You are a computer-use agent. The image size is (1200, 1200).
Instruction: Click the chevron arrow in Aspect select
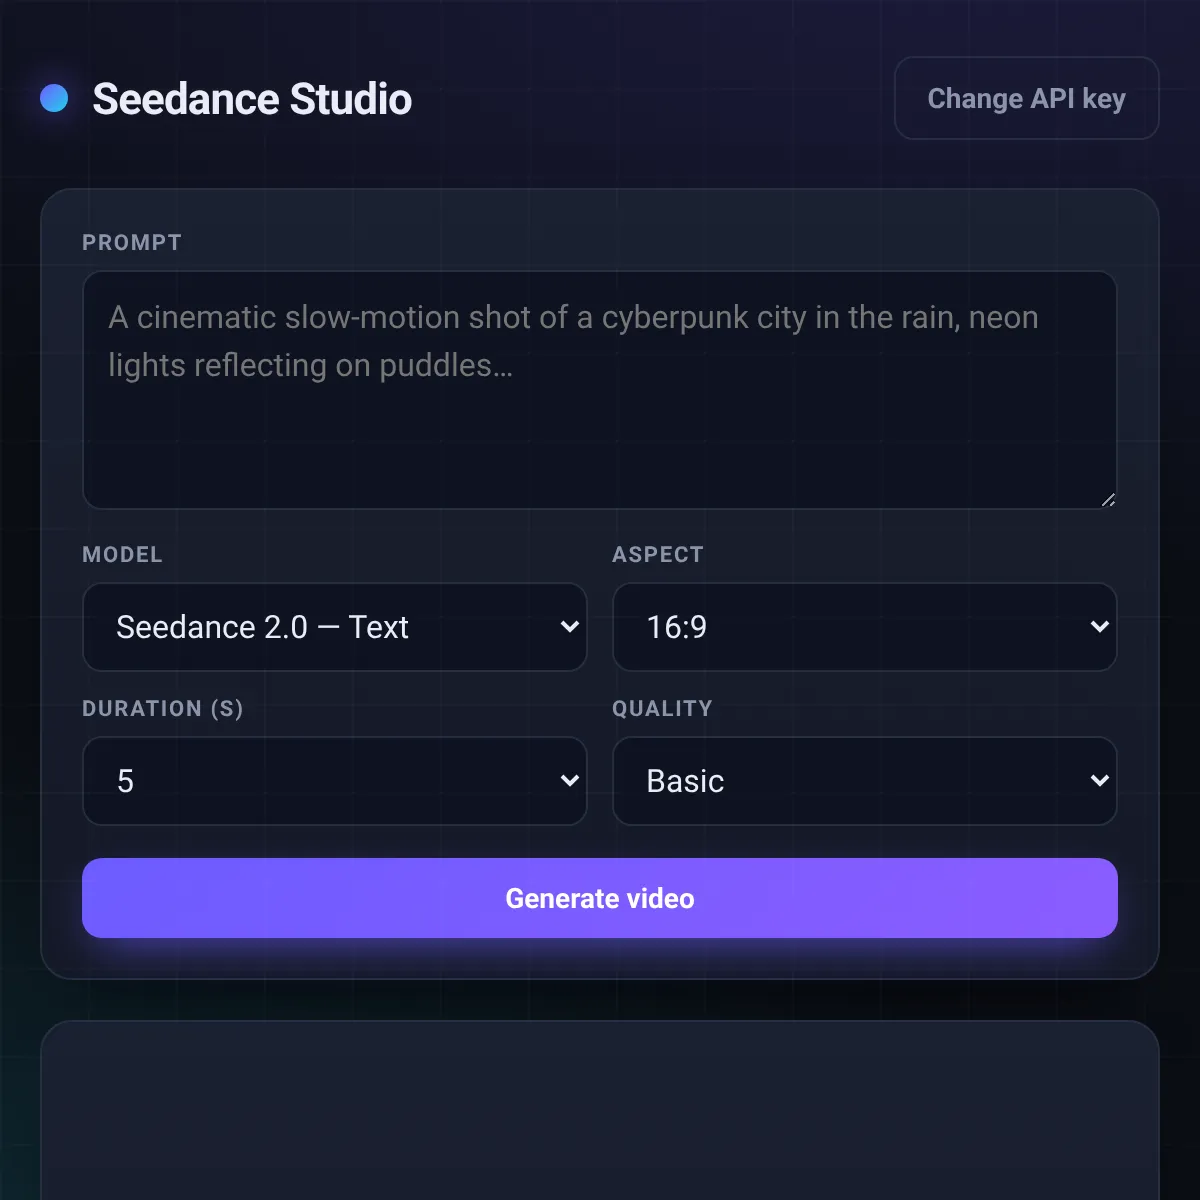pos(1100,627)
